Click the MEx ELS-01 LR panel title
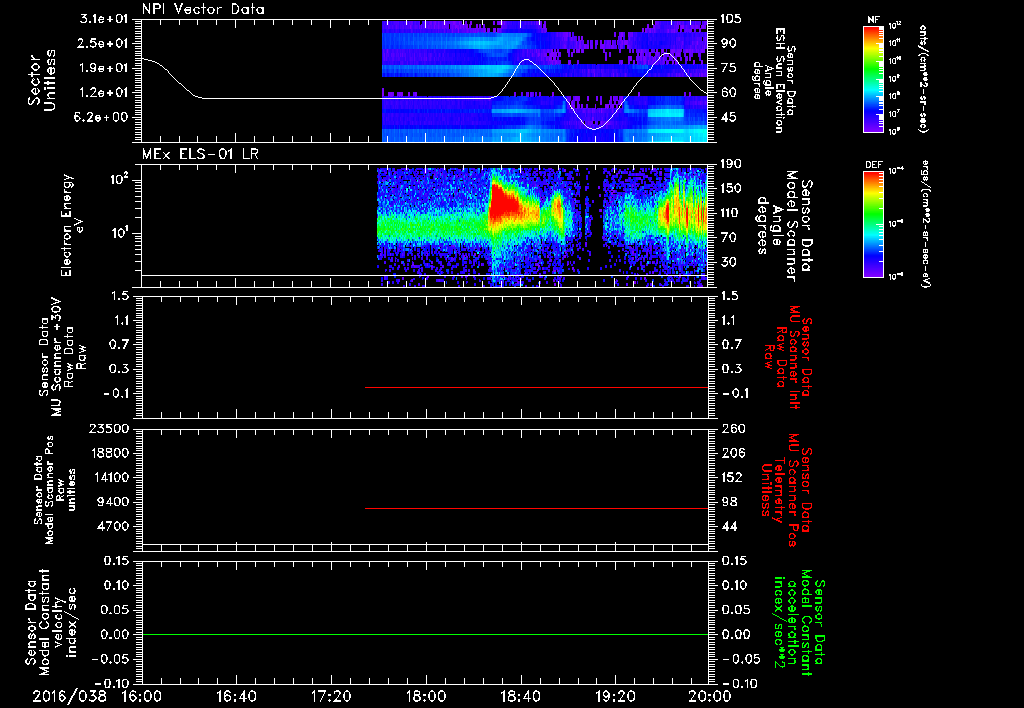Image resolution: width=1024 pixels, height=708 pixels. (x=199, y=154)
